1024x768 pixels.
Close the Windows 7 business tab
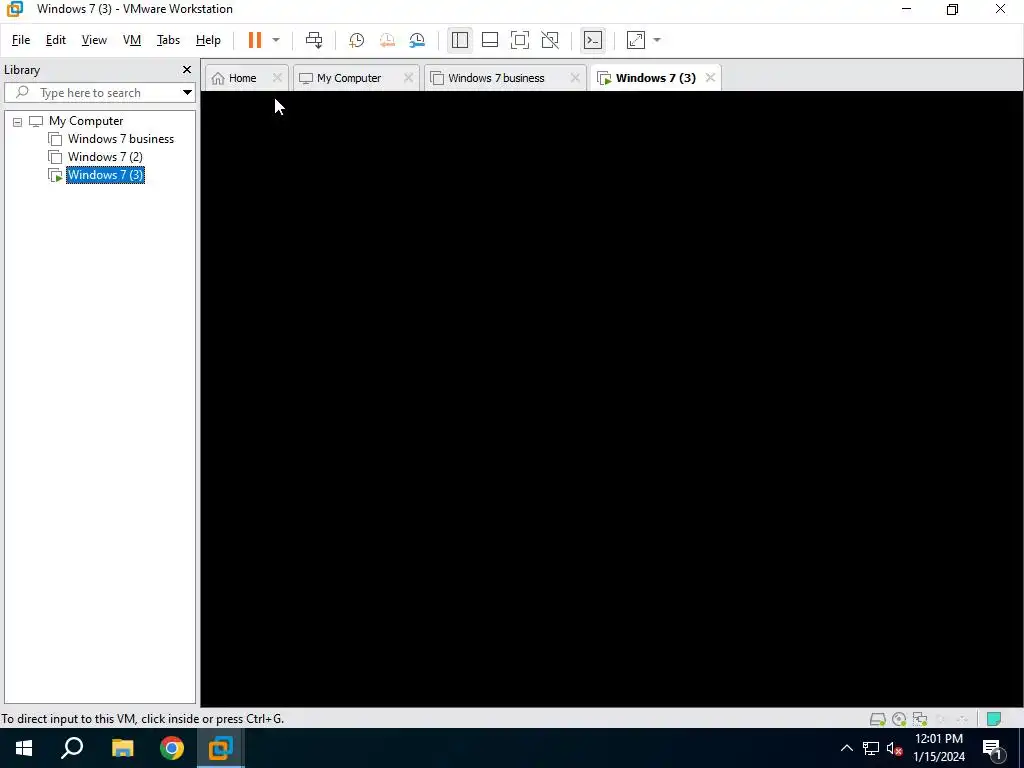pyautogui.click(x=575, y=78)
